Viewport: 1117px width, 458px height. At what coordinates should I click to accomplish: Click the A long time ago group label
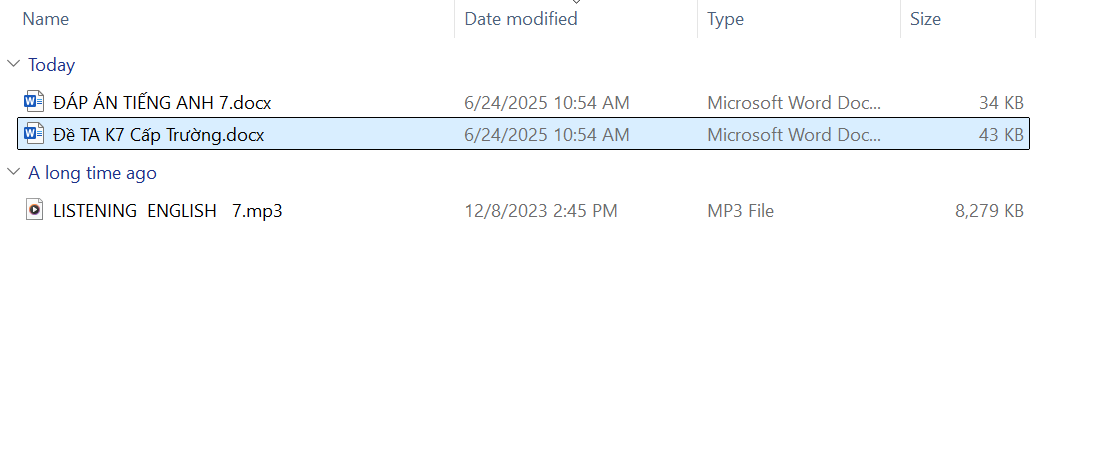tap(92, 173)
